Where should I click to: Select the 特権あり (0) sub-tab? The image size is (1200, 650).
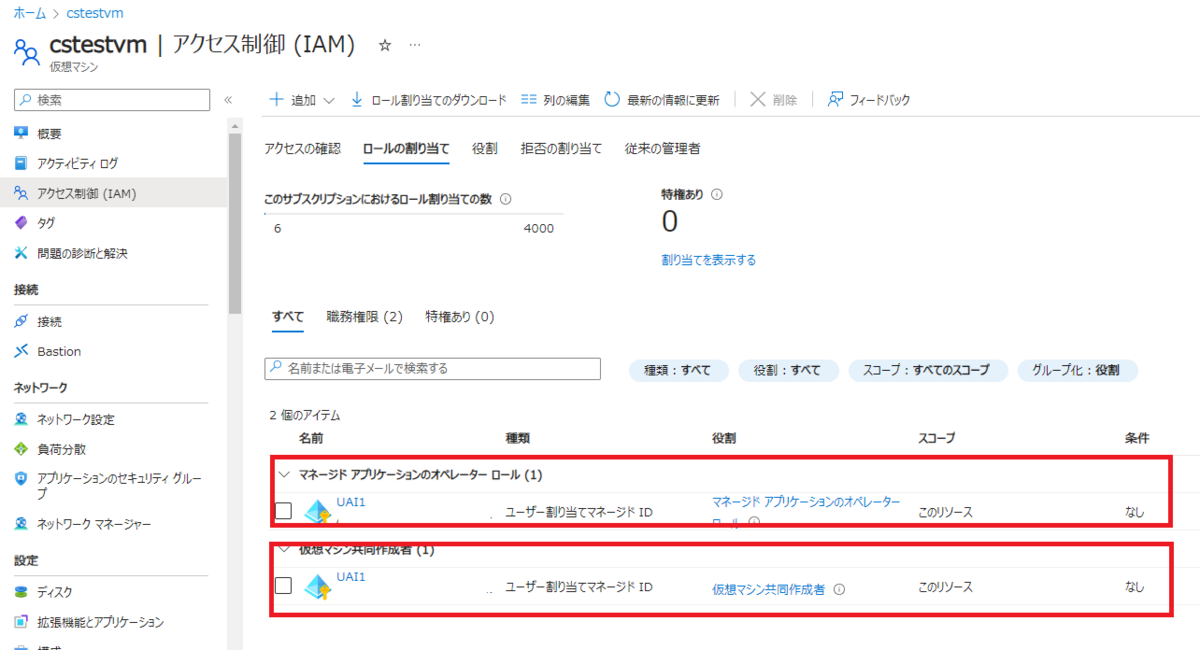[x=460, y=317]
